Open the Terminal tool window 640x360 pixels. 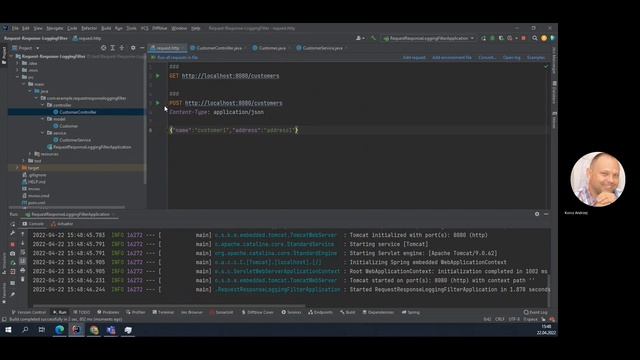tap(163, 312)
